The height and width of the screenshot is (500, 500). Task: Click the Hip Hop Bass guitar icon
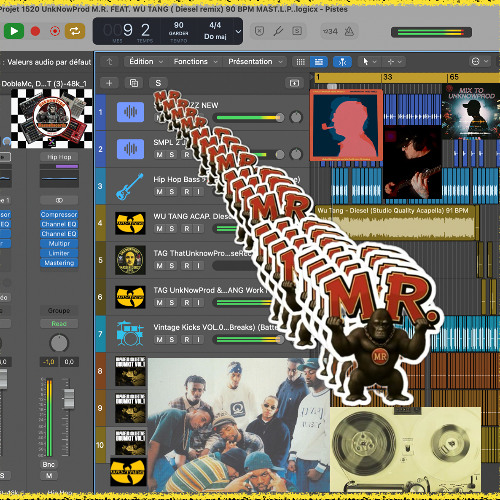130,186
